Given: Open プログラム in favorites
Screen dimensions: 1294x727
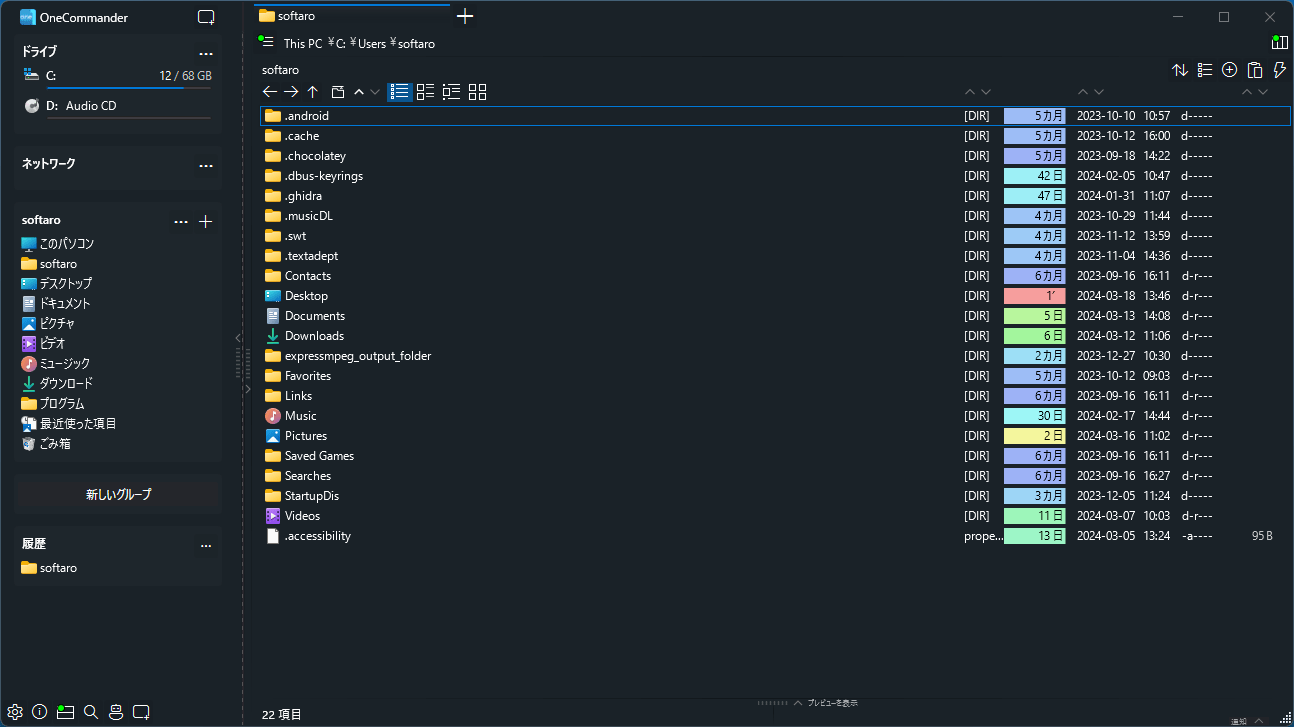Looking at the screenshot, I should pos(53,404).
